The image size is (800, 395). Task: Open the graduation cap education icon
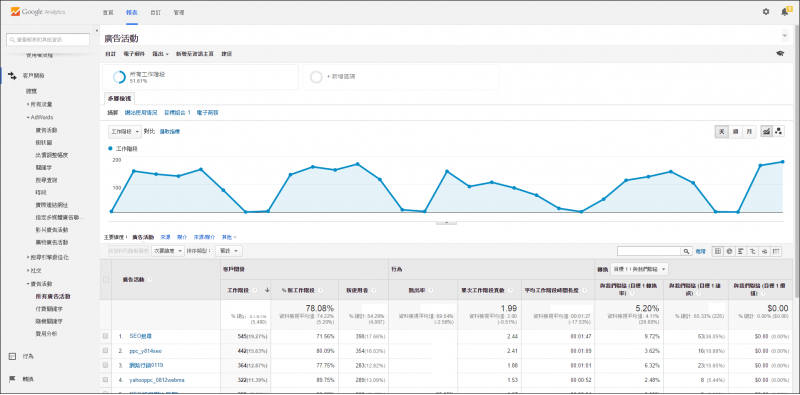(x=780, y=54)
